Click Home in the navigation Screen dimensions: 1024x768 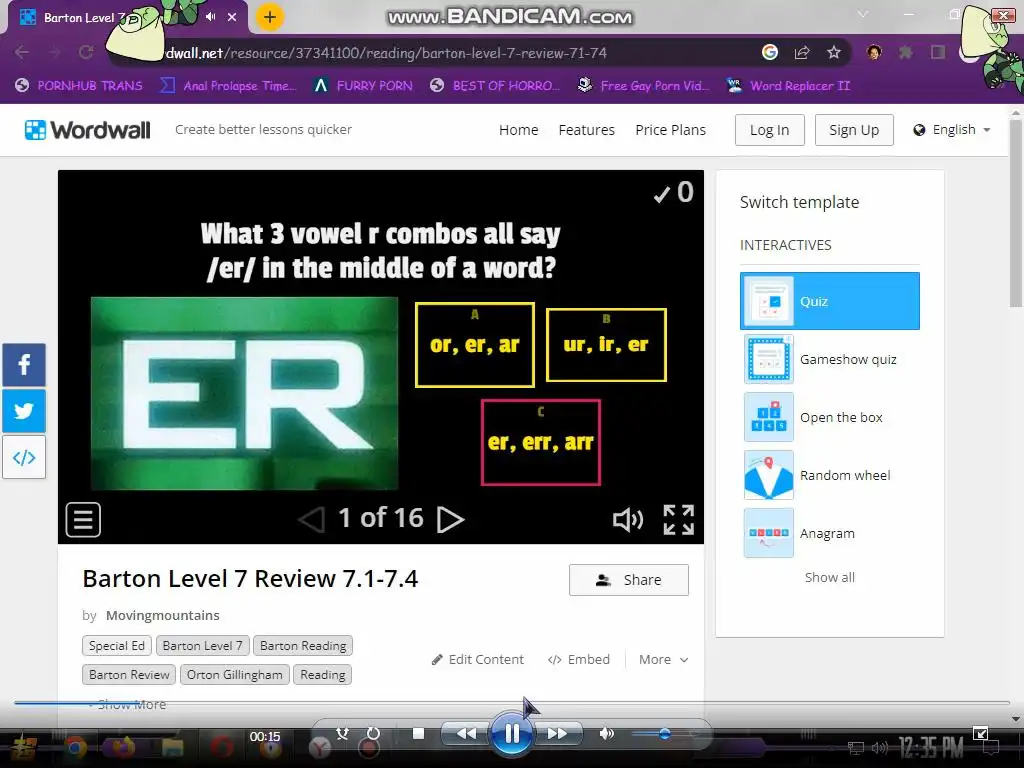click(519, 130)
